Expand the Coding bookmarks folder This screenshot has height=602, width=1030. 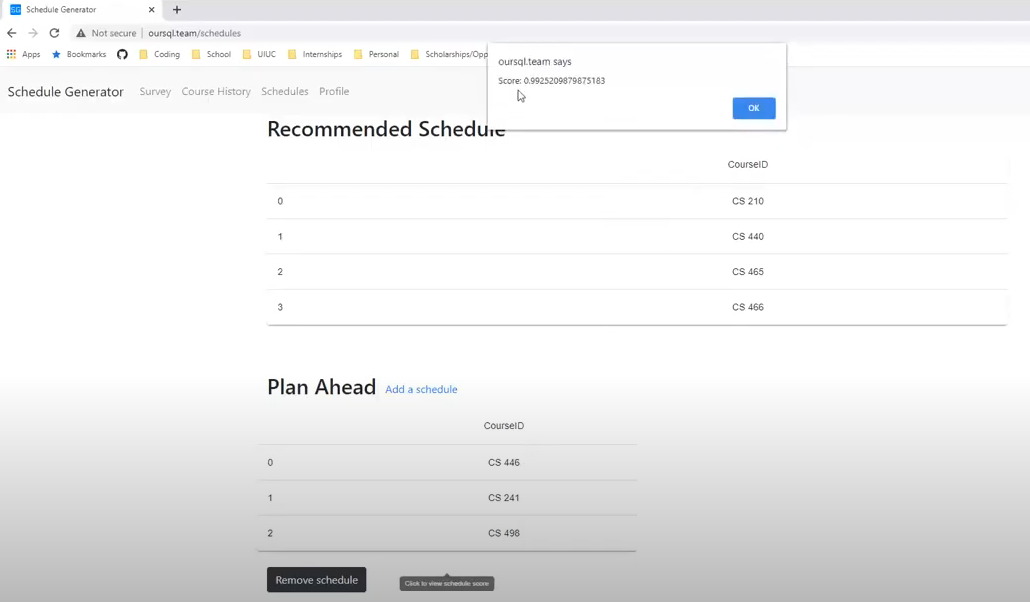[160, 54]
